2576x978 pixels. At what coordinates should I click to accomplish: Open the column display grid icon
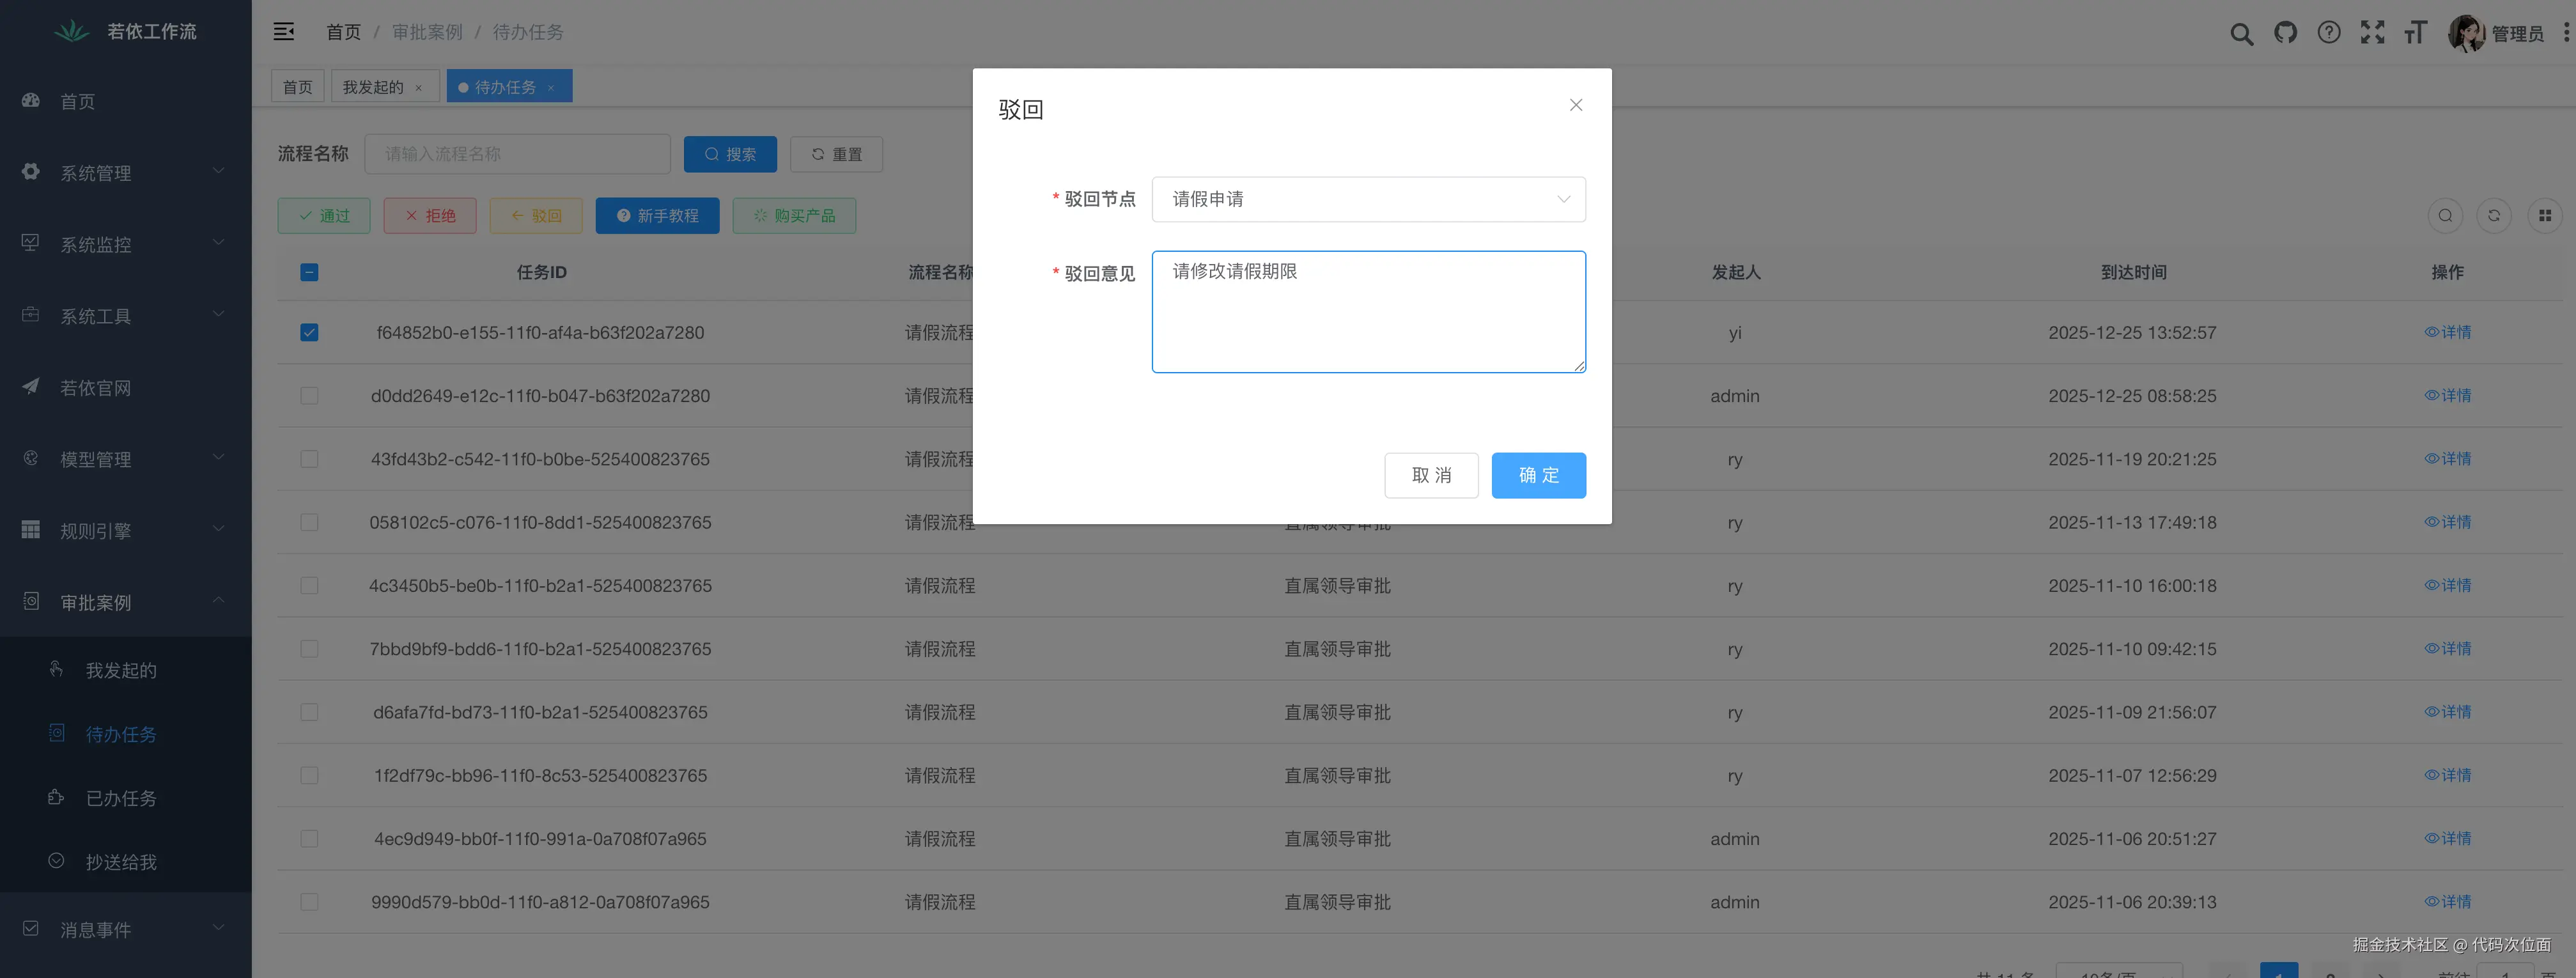coord(2544,215)
